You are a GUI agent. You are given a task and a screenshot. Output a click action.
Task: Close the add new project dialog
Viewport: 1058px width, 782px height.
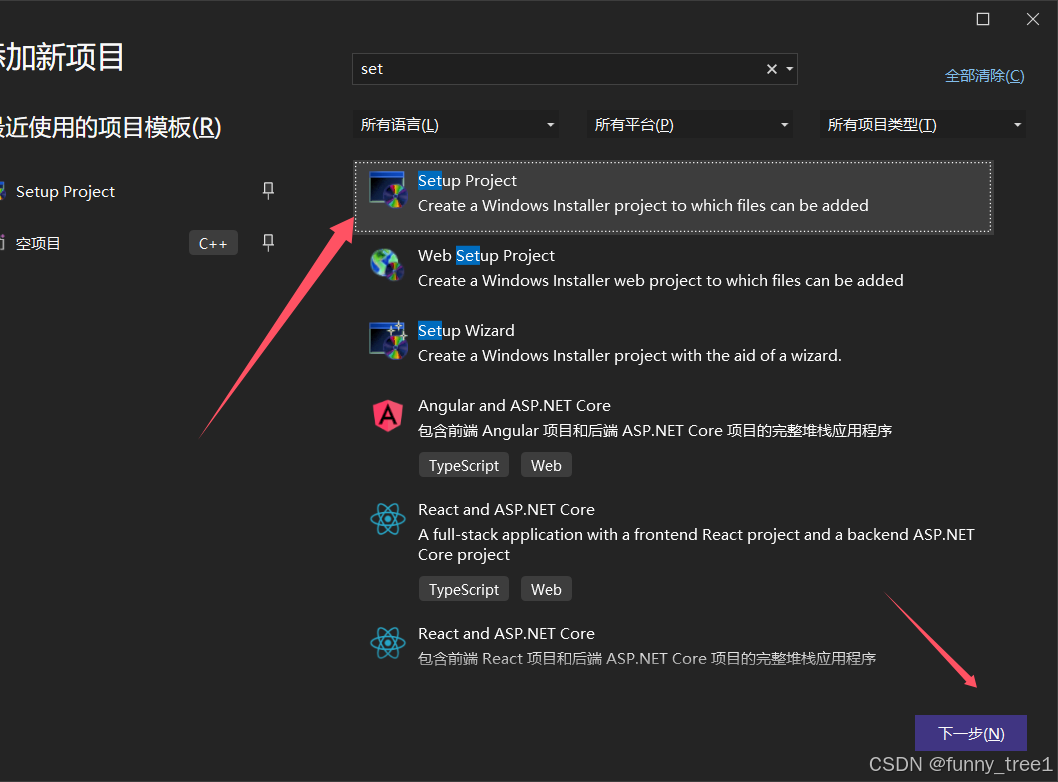pyautogui.click(x=1032, y=19)
